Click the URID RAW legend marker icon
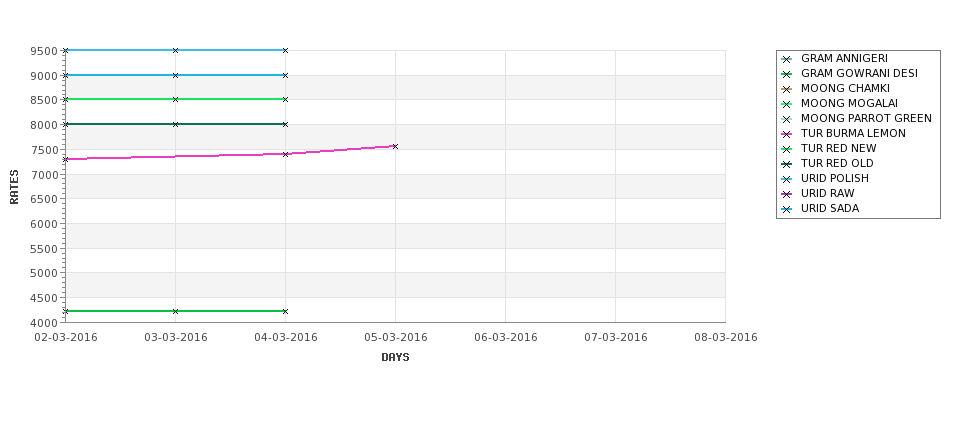975x429 pixels. 787,194
